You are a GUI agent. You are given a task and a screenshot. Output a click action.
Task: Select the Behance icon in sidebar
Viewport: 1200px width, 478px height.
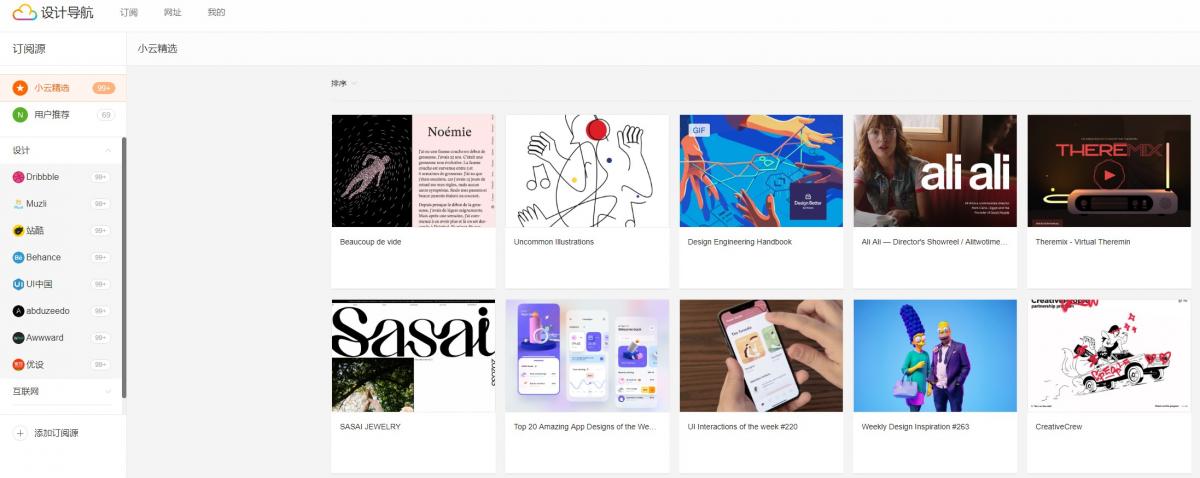click(18, 258)
